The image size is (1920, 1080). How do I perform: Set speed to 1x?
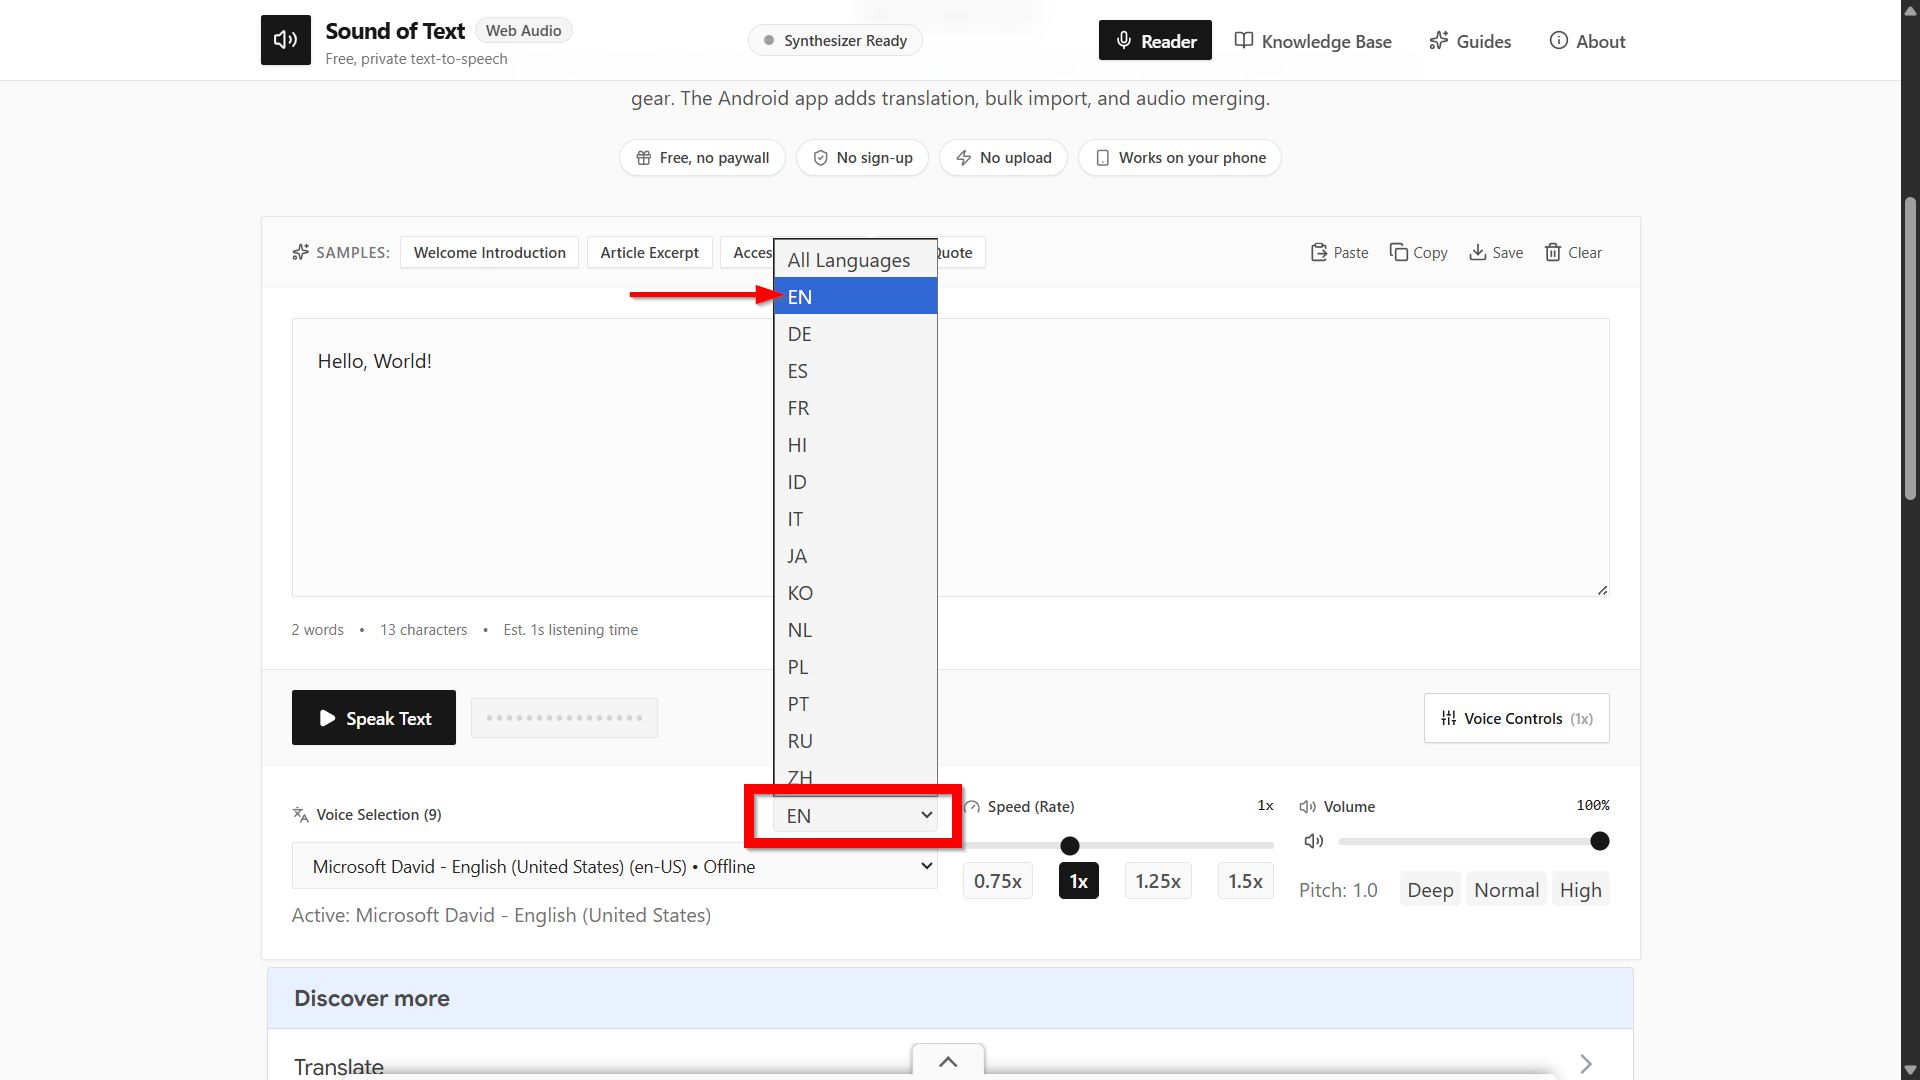coord(1079,881)
